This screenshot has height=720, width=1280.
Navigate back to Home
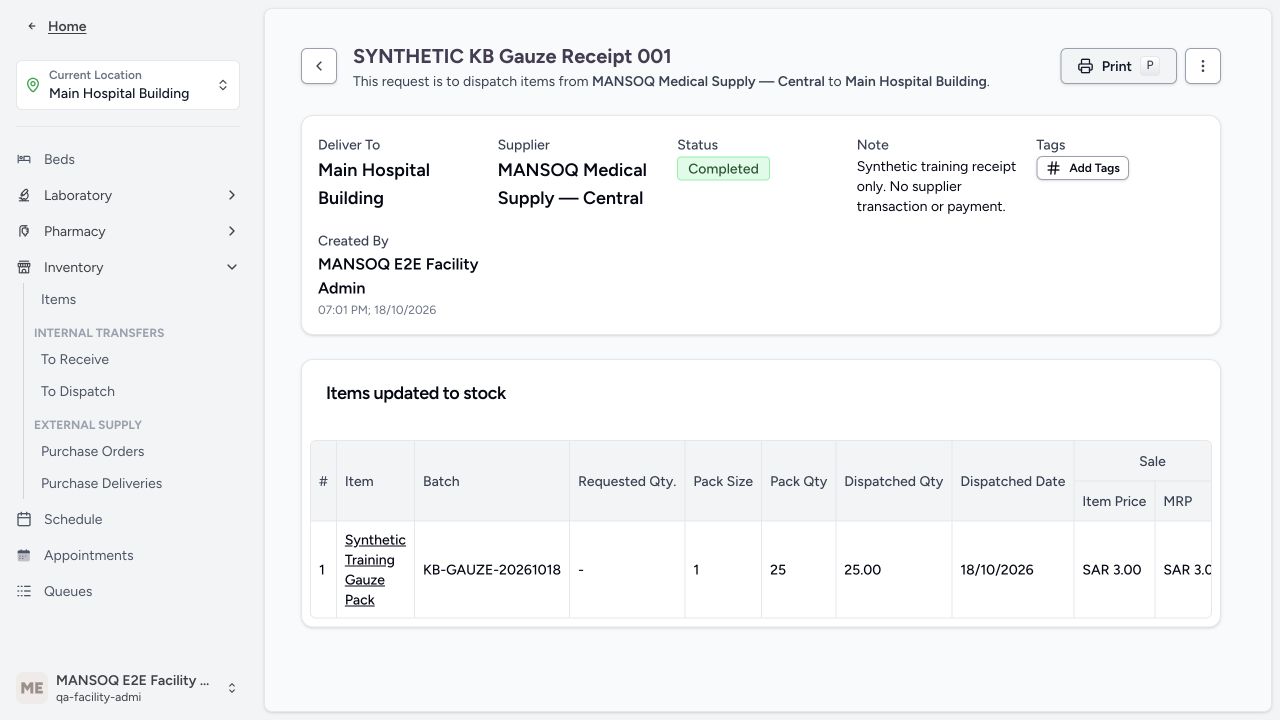(x=67, y=26)
